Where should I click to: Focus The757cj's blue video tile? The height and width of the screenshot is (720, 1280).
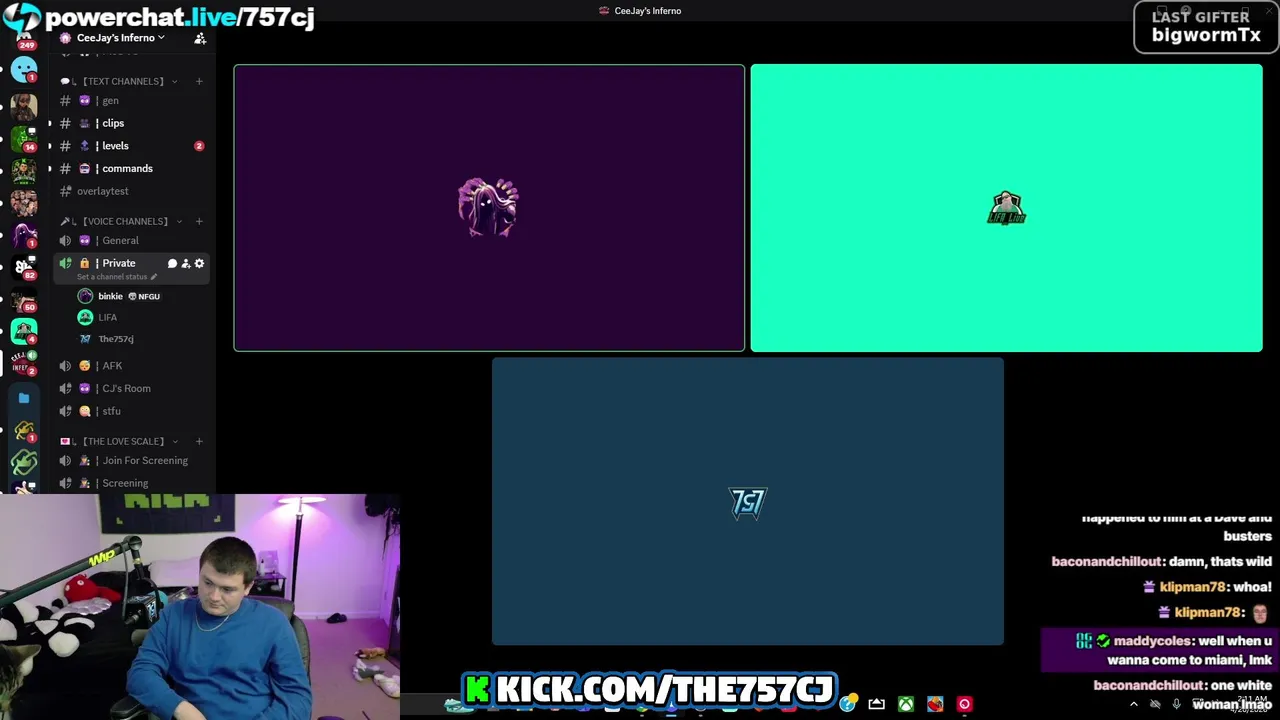tap(747, 501)
